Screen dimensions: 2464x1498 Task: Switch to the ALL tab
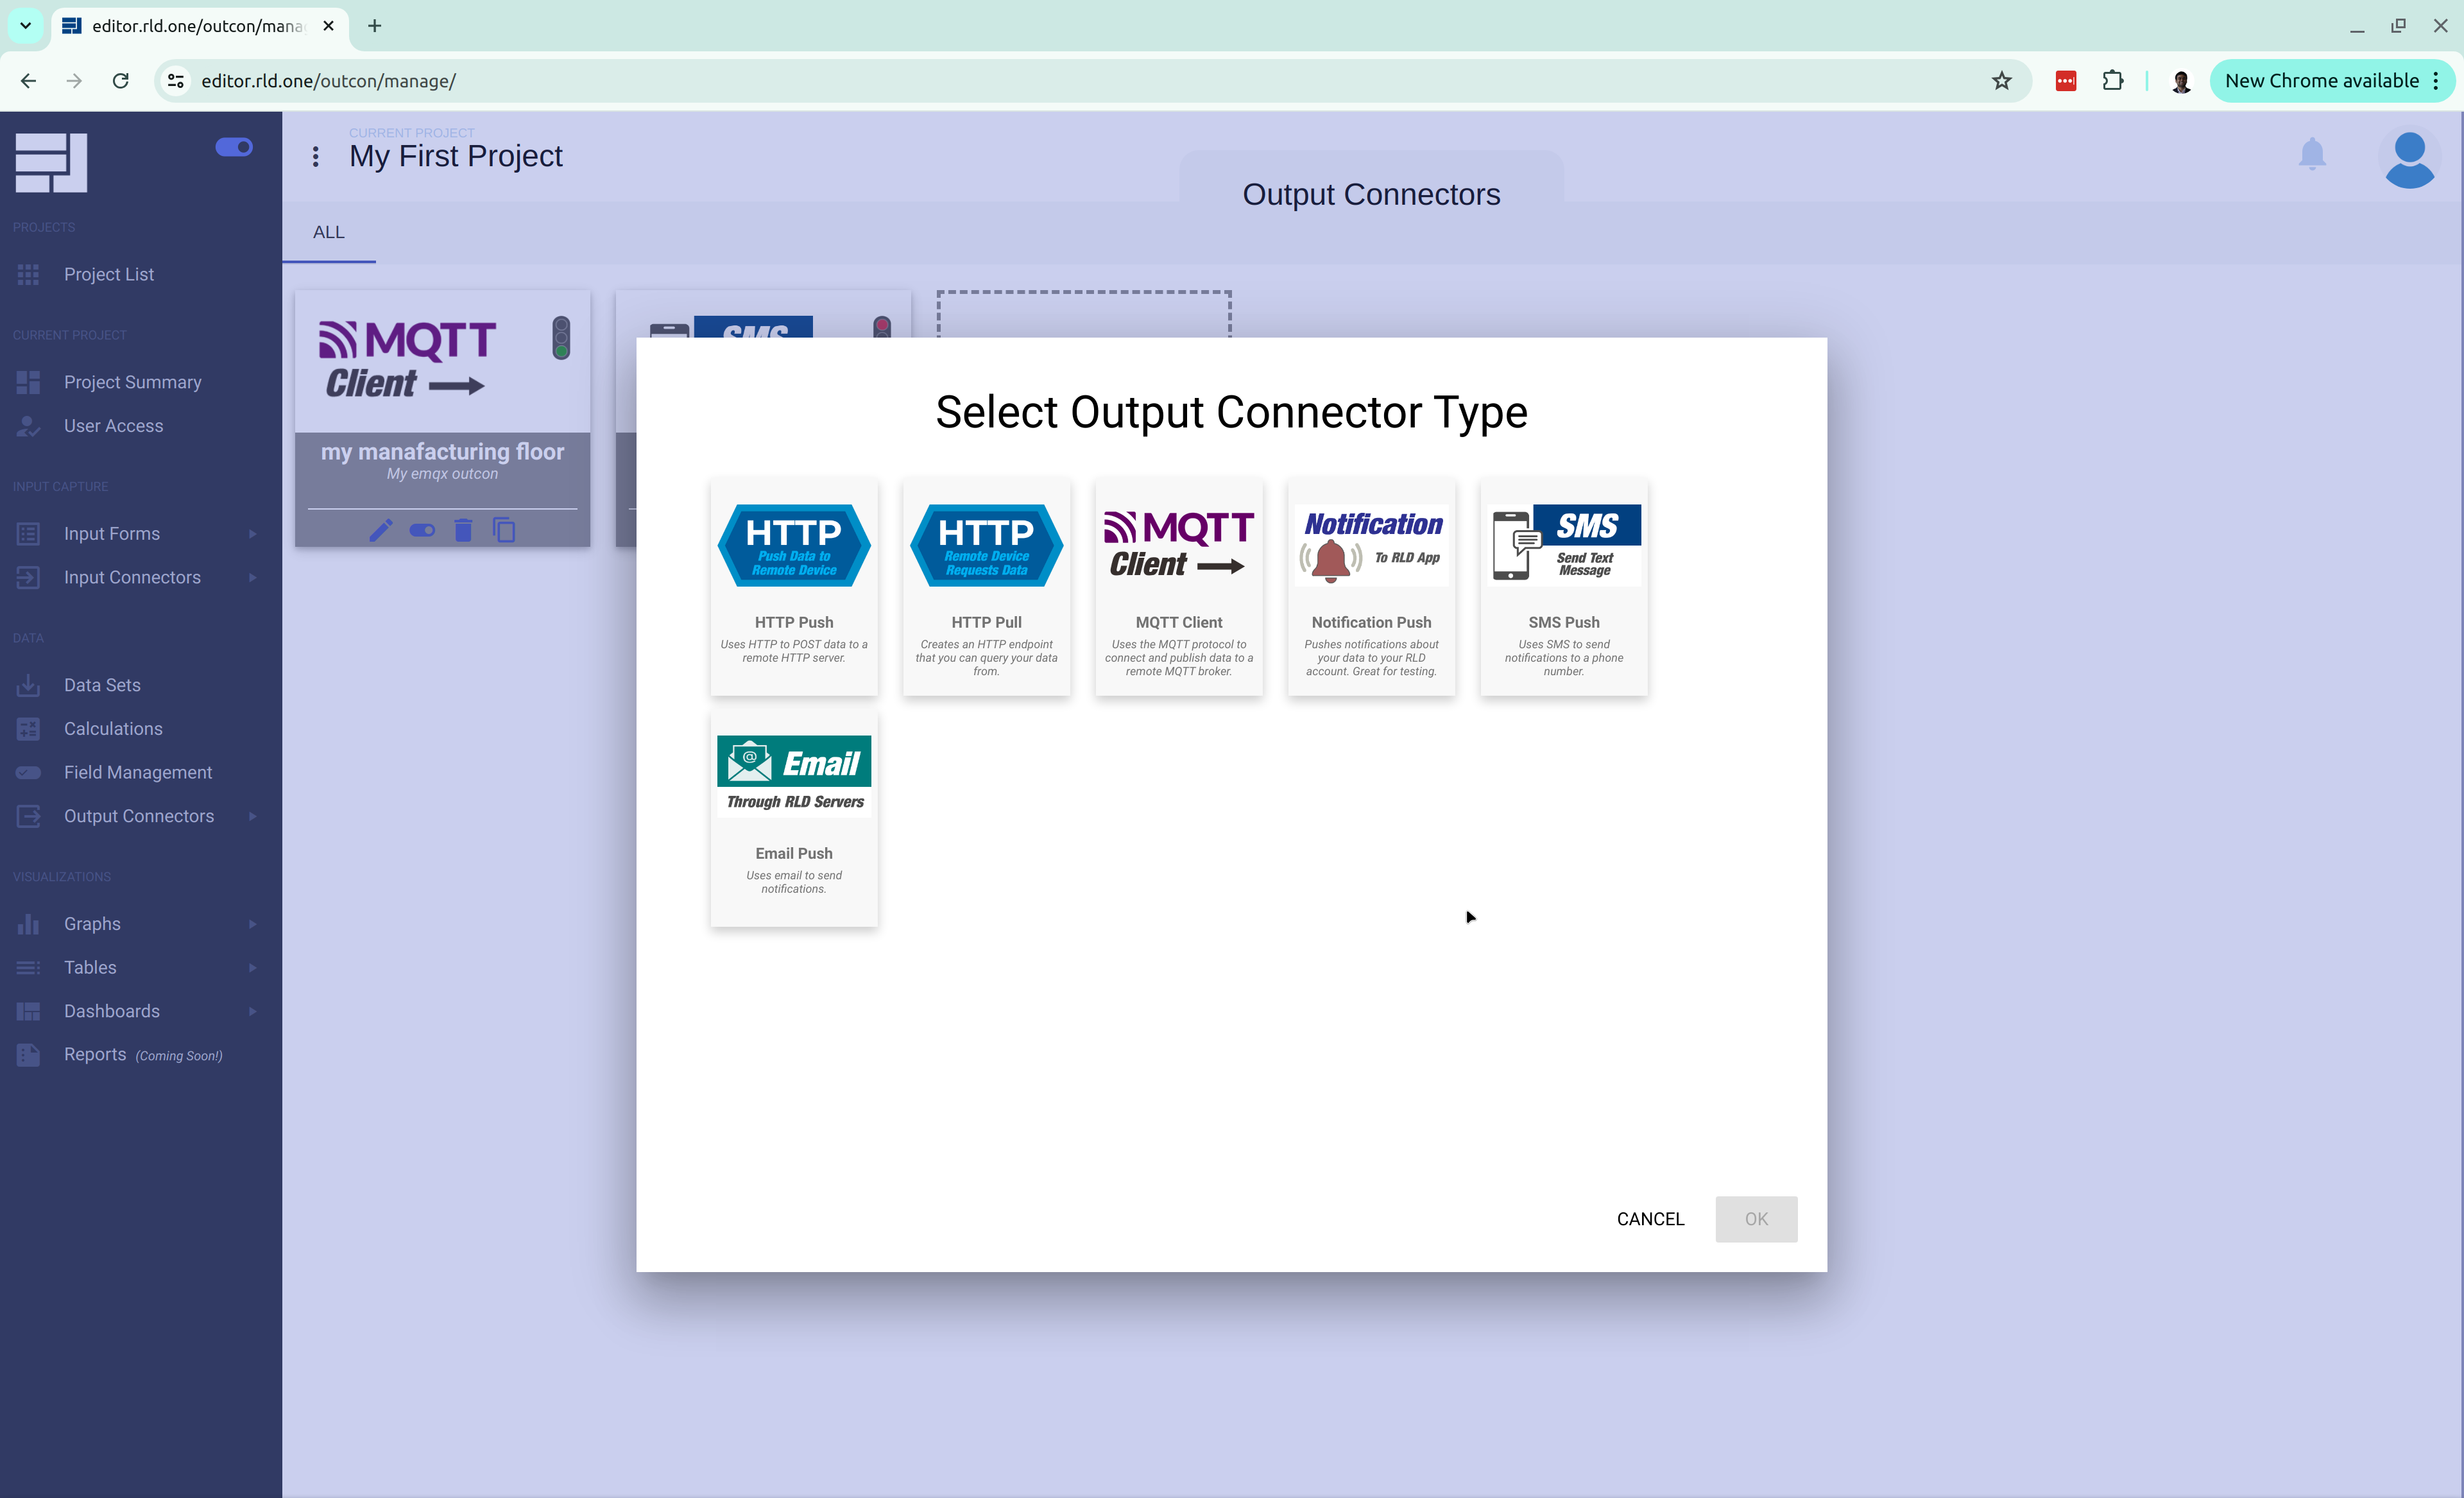click(329, 232)
